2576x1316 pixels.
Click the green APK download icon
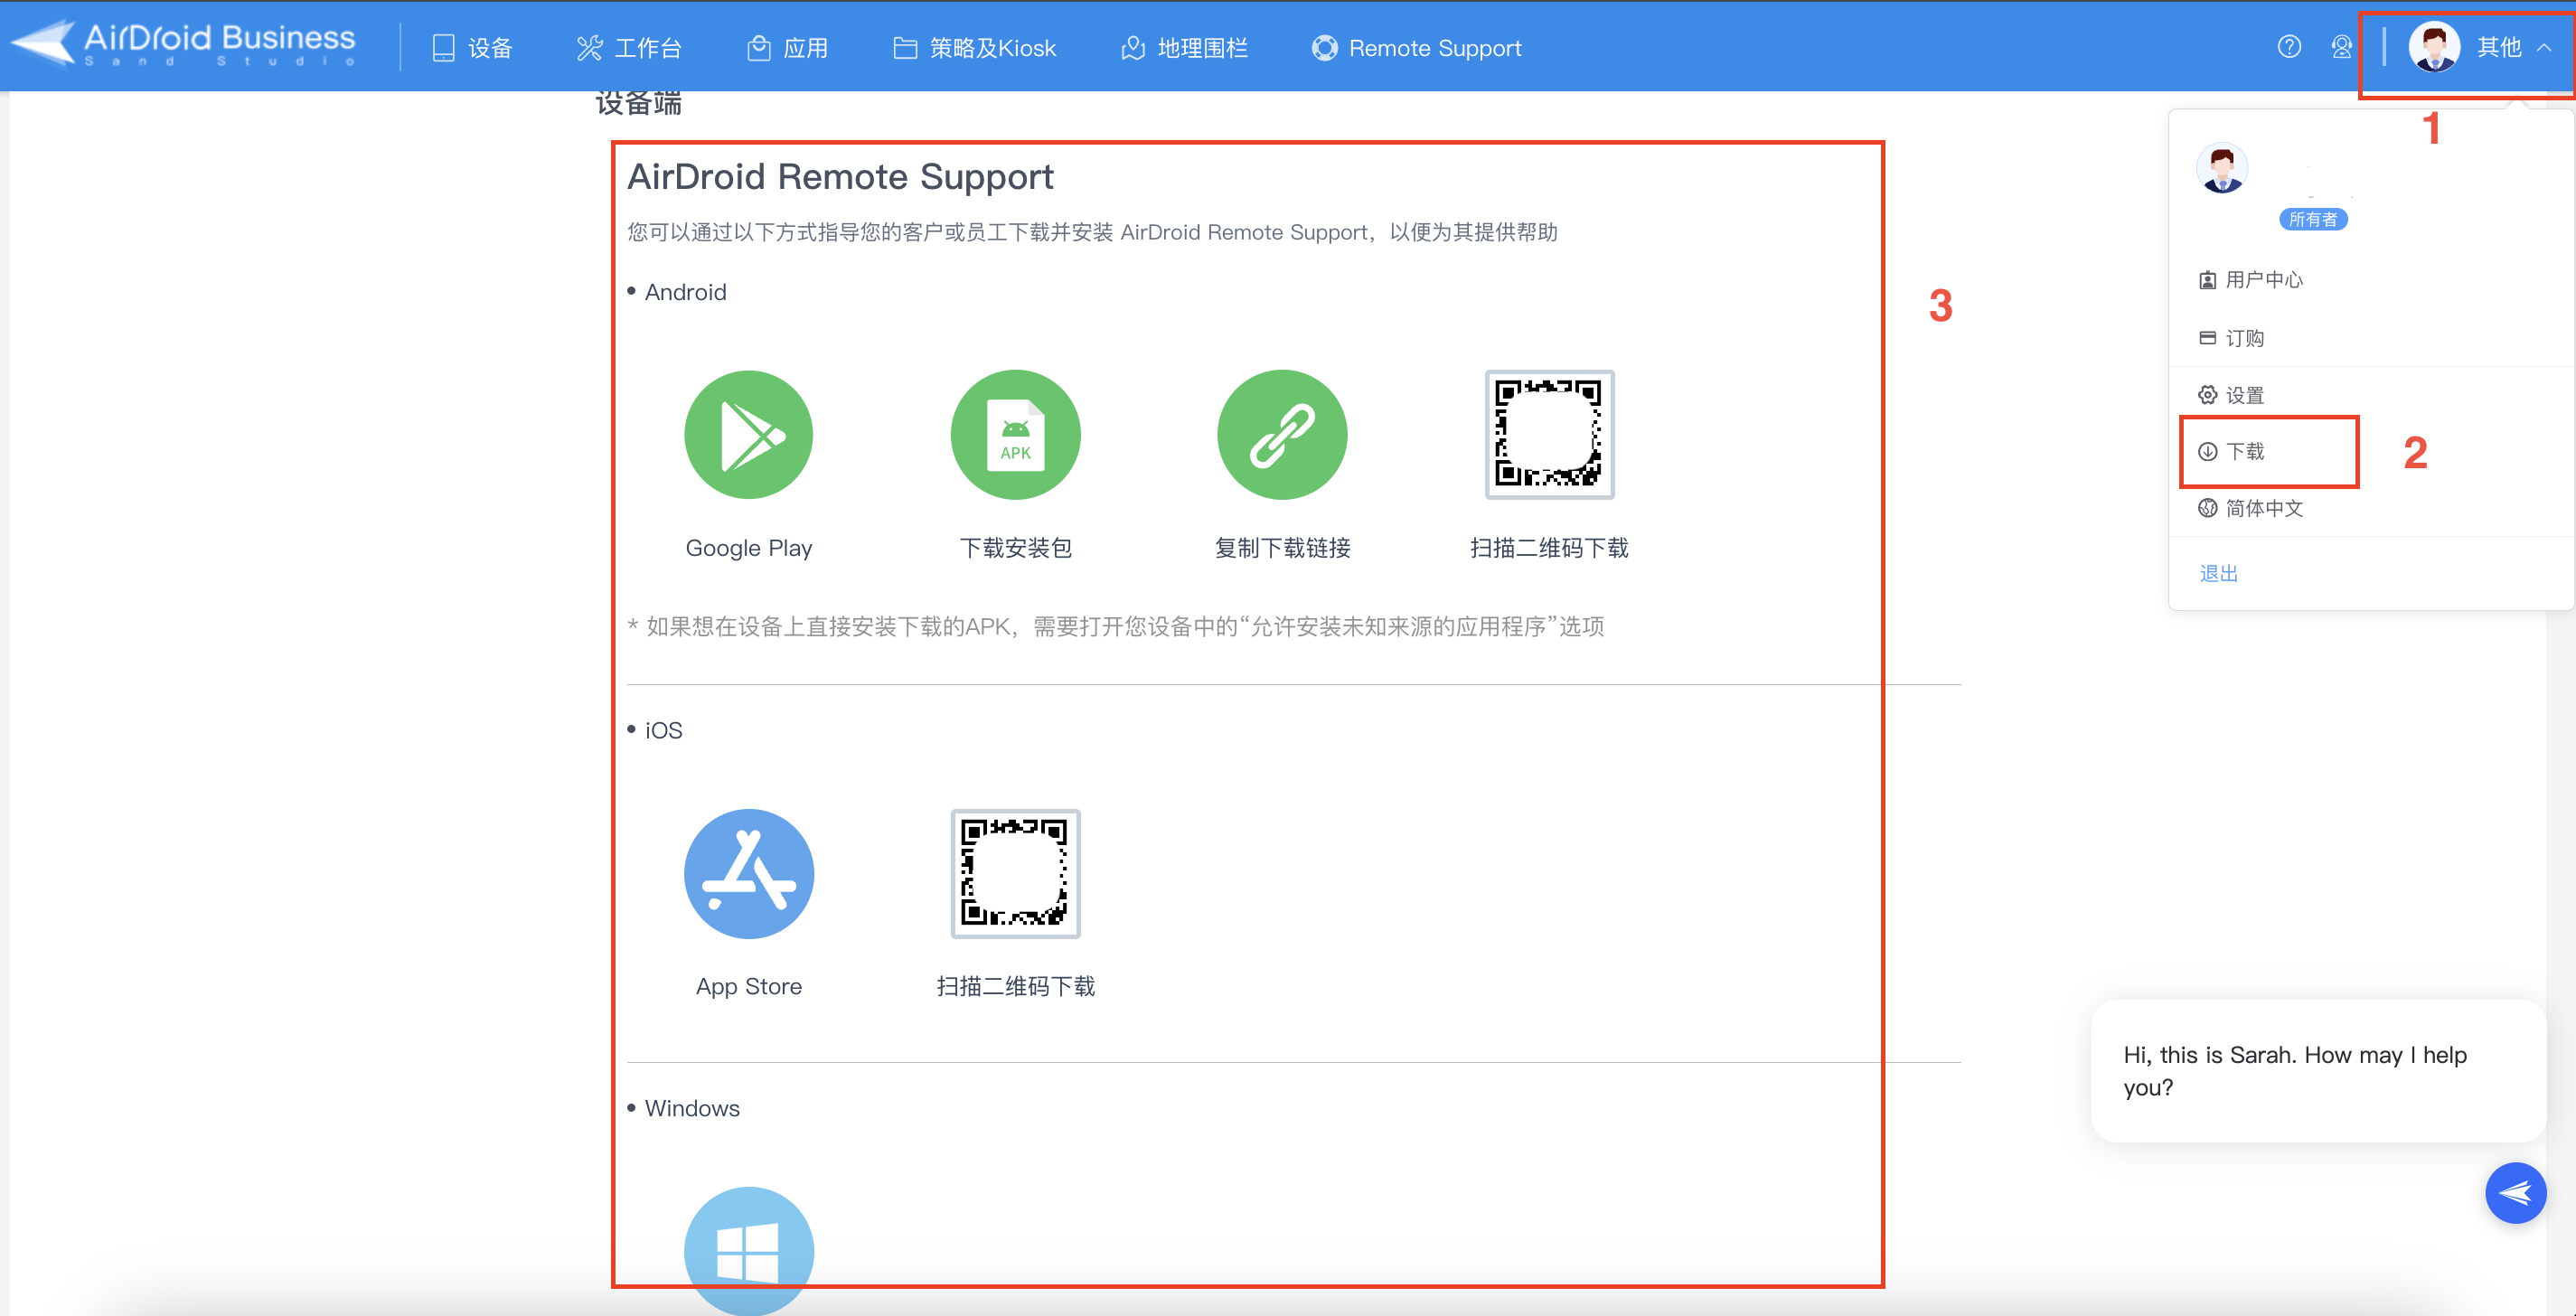coord(1015,434)
